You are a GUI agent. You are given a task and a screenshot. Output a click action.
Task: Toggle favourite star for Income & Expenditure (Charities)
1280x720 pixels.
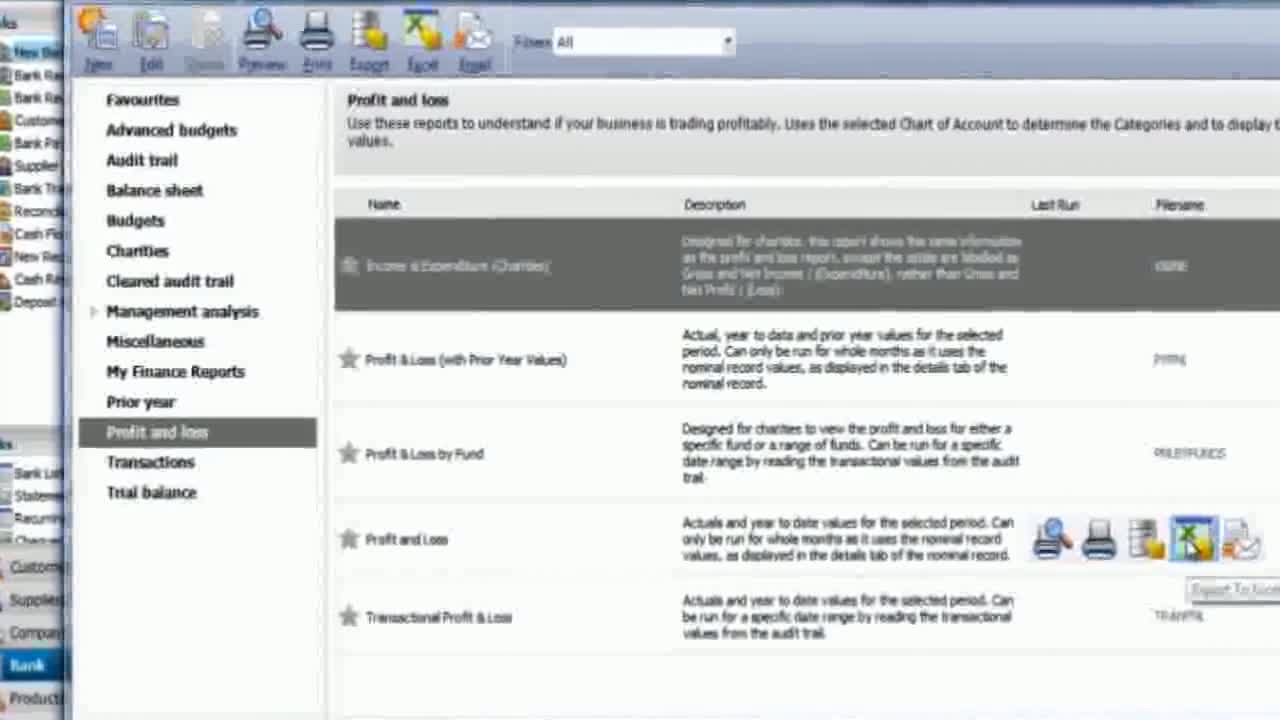point(349,266)
